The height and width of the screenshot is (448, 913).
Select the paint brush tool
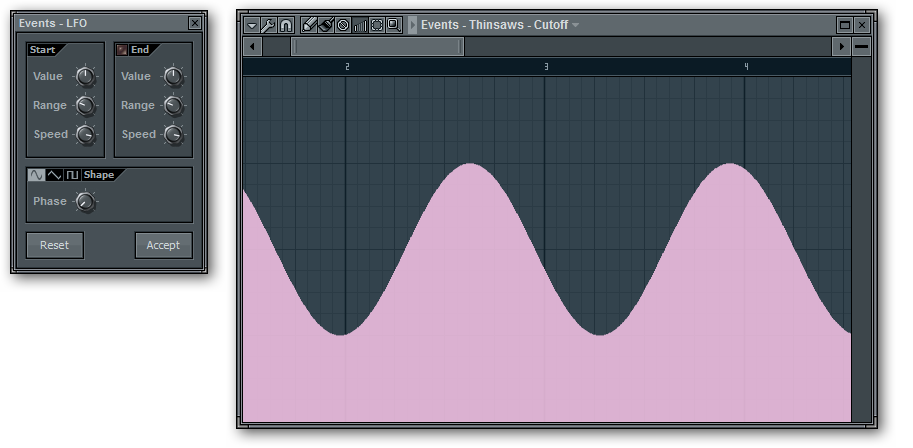point(326,25)
